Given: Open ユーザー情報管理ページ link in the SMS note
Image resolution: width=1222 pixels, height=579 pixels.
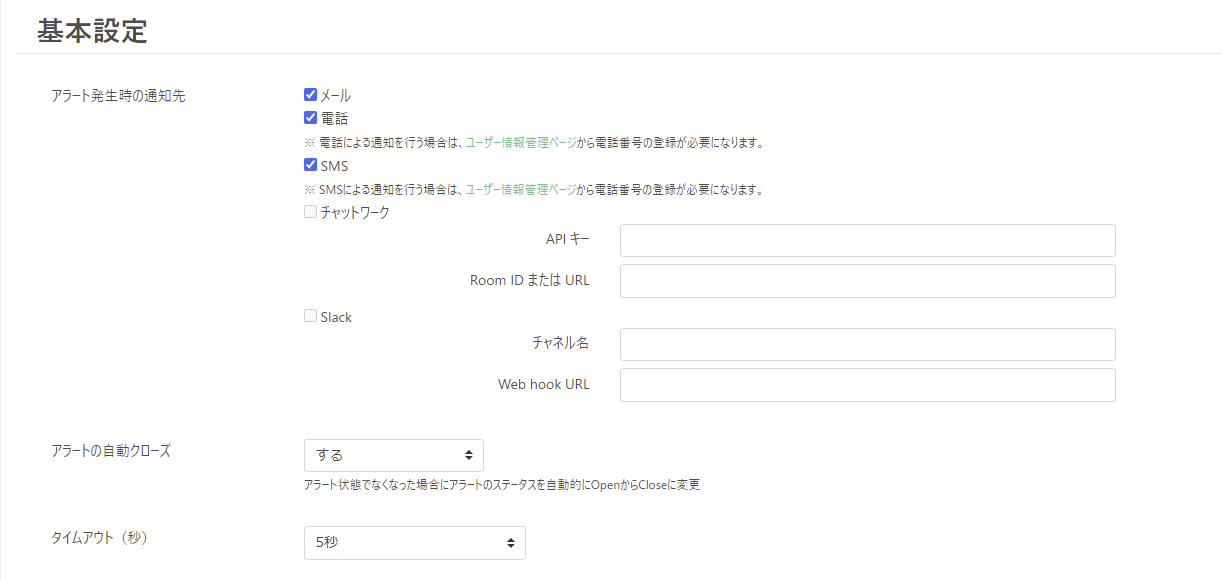Looking at the screenshot, I should (521, 190).
